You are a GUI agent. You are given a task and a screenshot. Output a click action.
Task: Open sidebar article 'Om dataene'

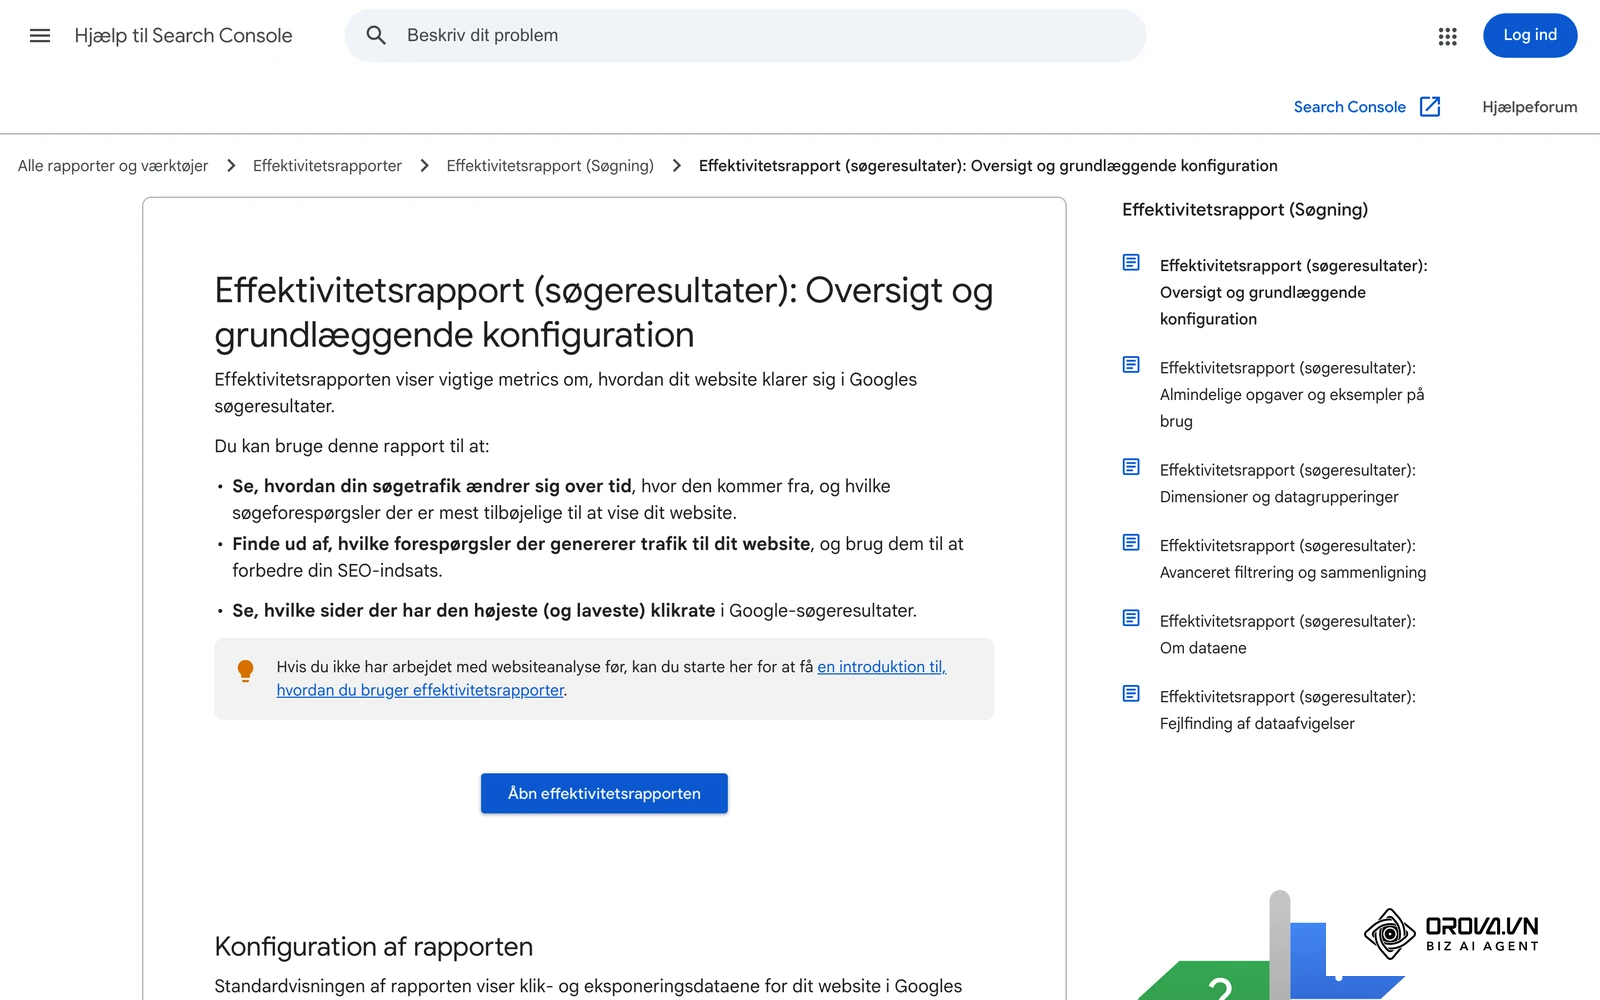(x=1287, y=634)
